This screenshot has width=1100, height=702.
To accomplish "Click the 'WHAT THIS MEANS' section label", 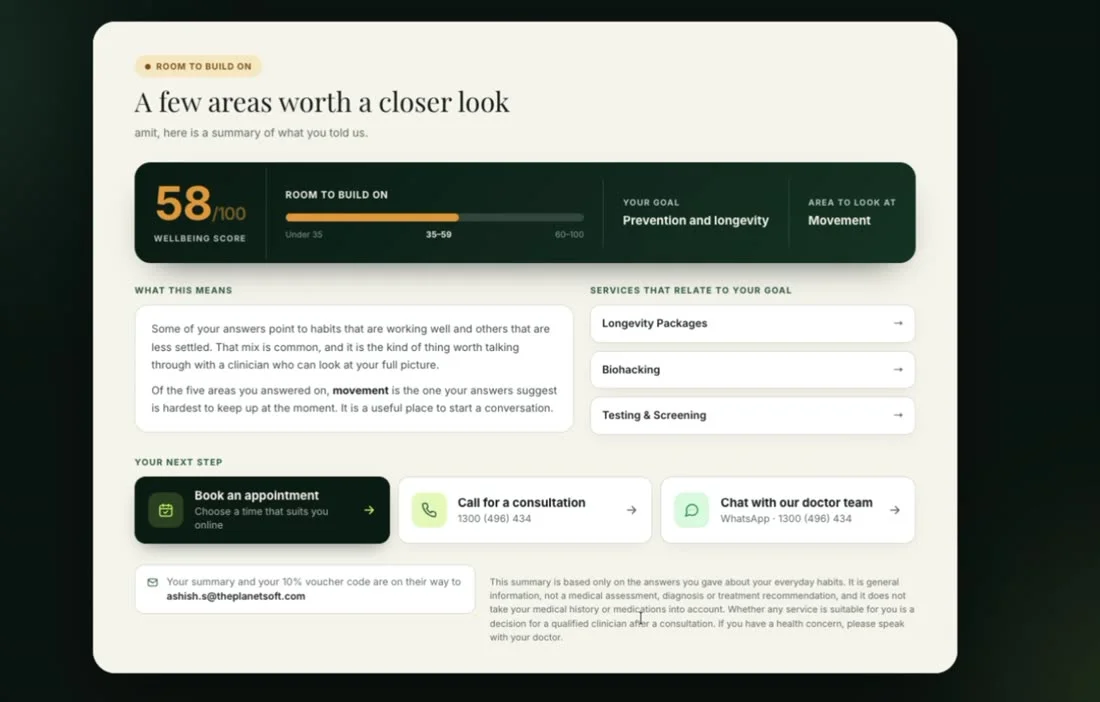I will click(x=183, y=290).
